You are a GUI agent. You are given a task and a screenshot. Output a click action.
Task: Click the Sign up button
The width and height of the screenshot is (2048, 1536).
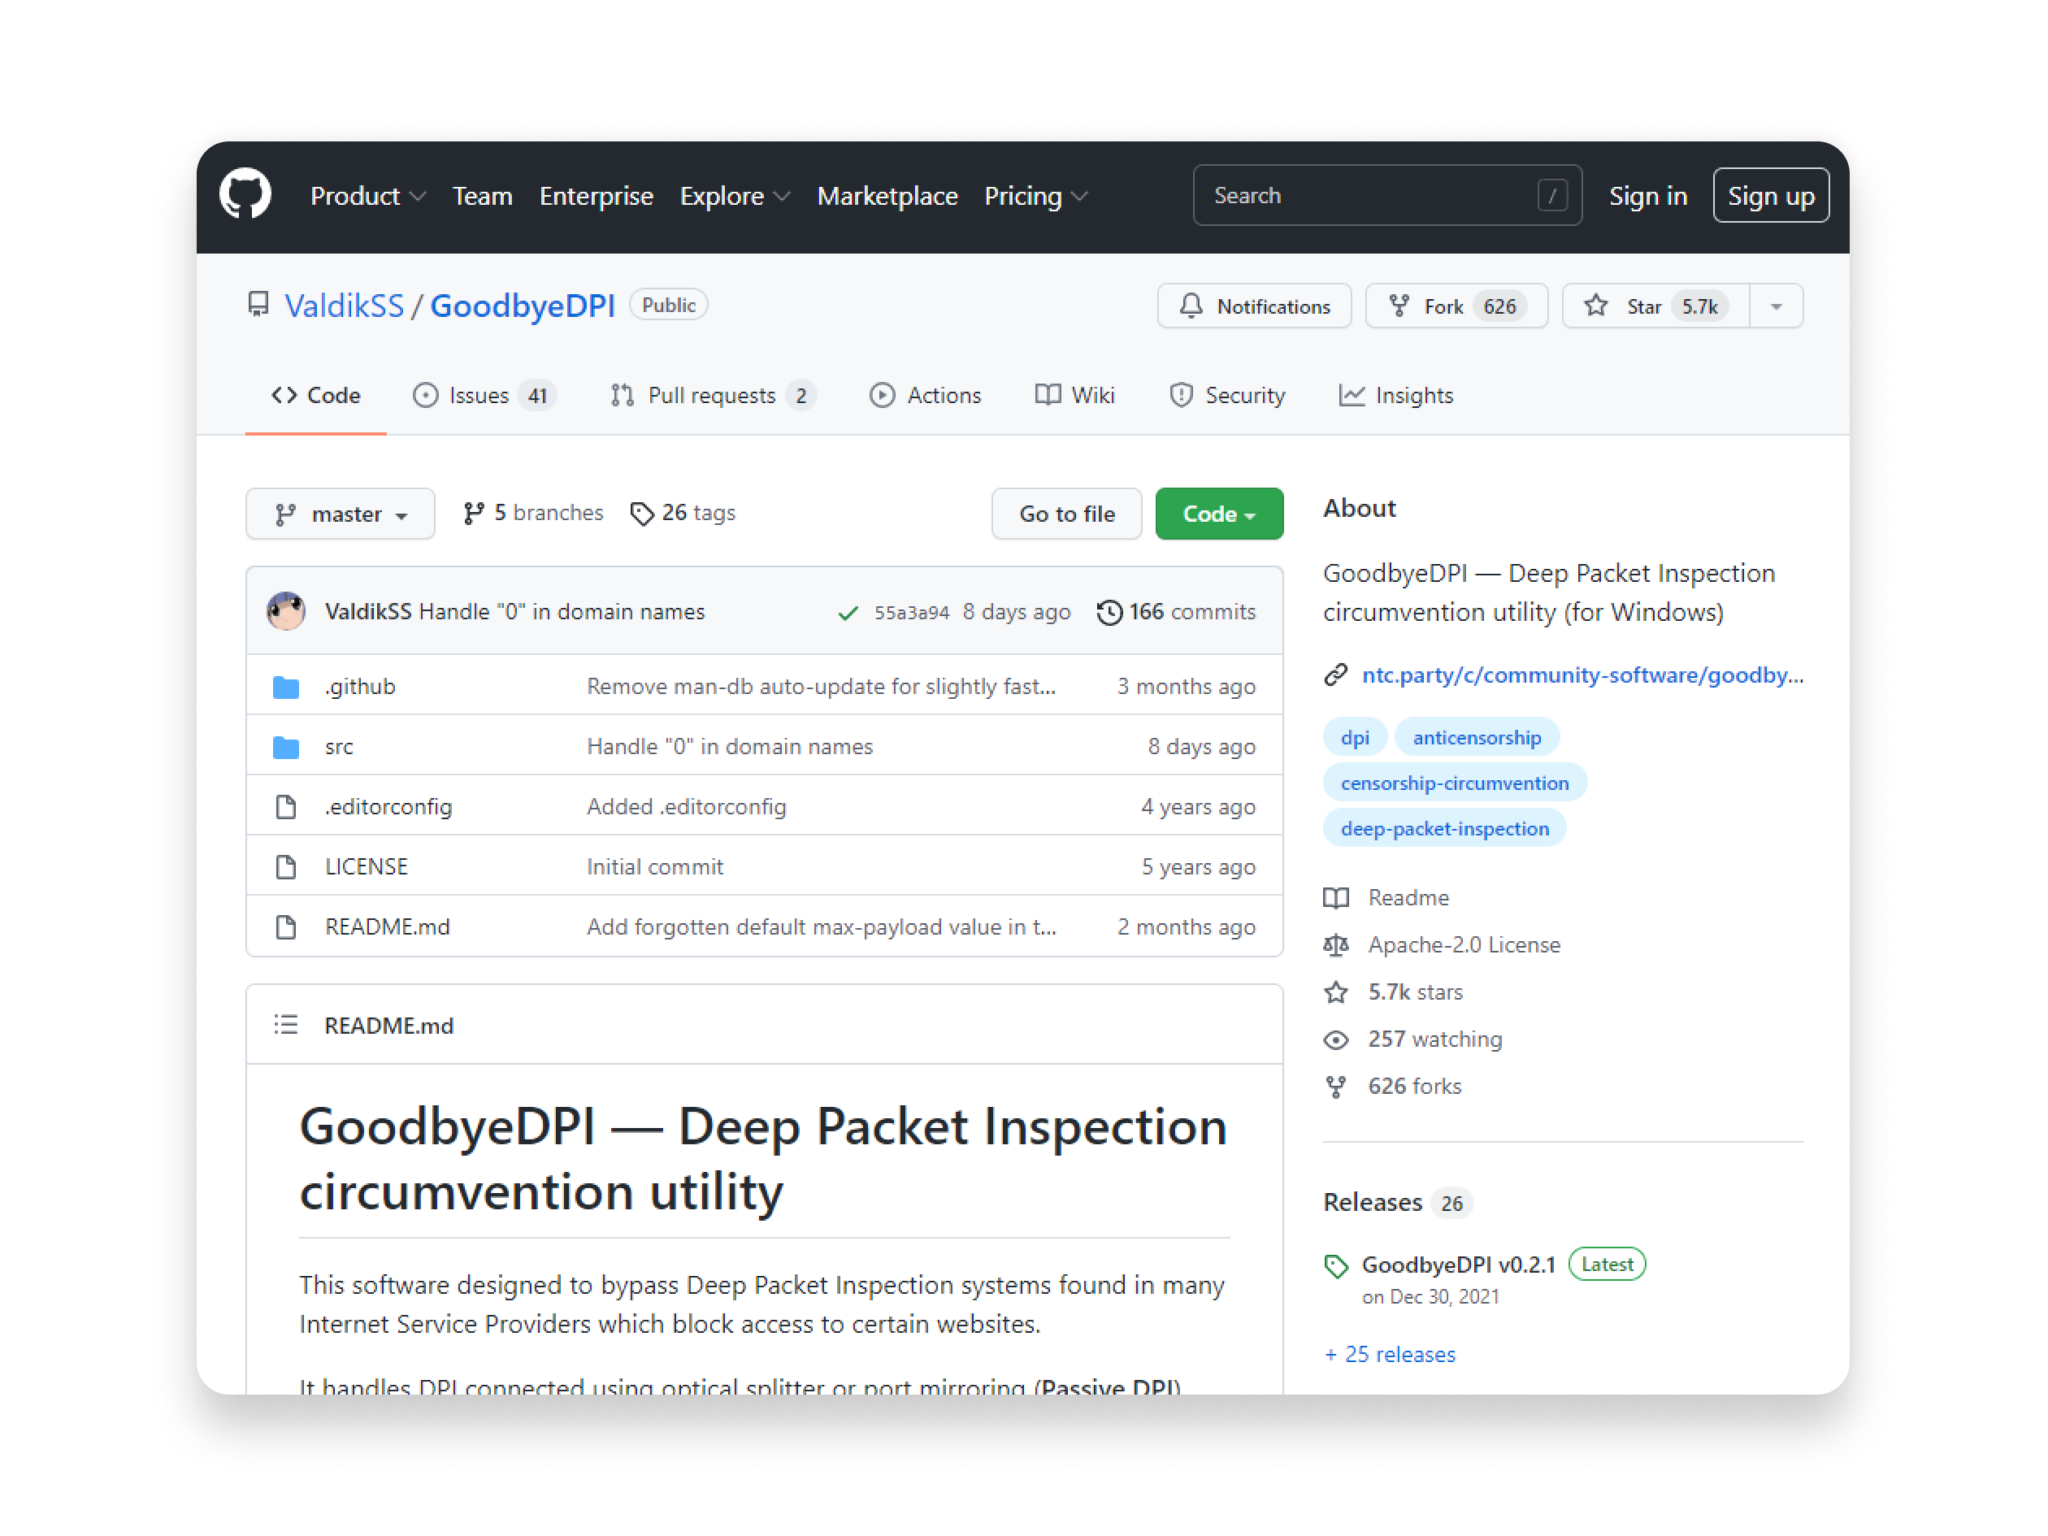point(1771,195)
